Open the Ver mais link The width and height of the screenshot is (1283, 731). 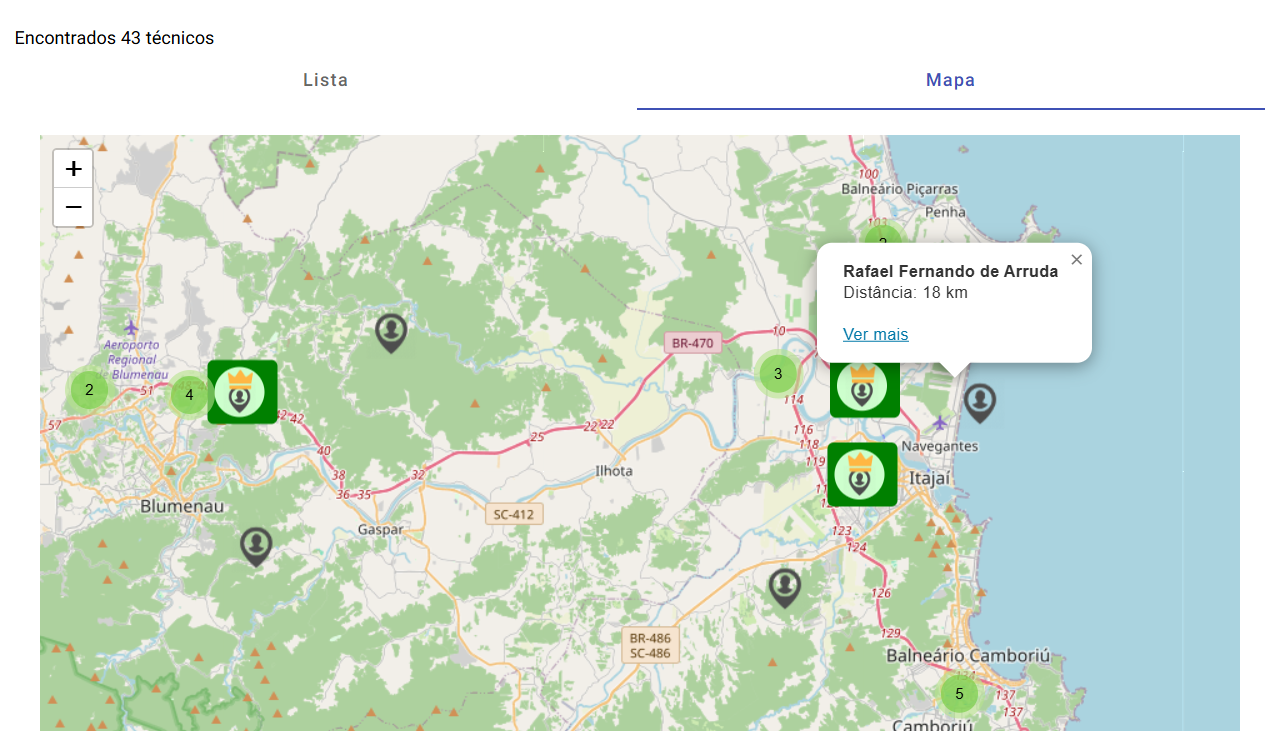point(876,334)
